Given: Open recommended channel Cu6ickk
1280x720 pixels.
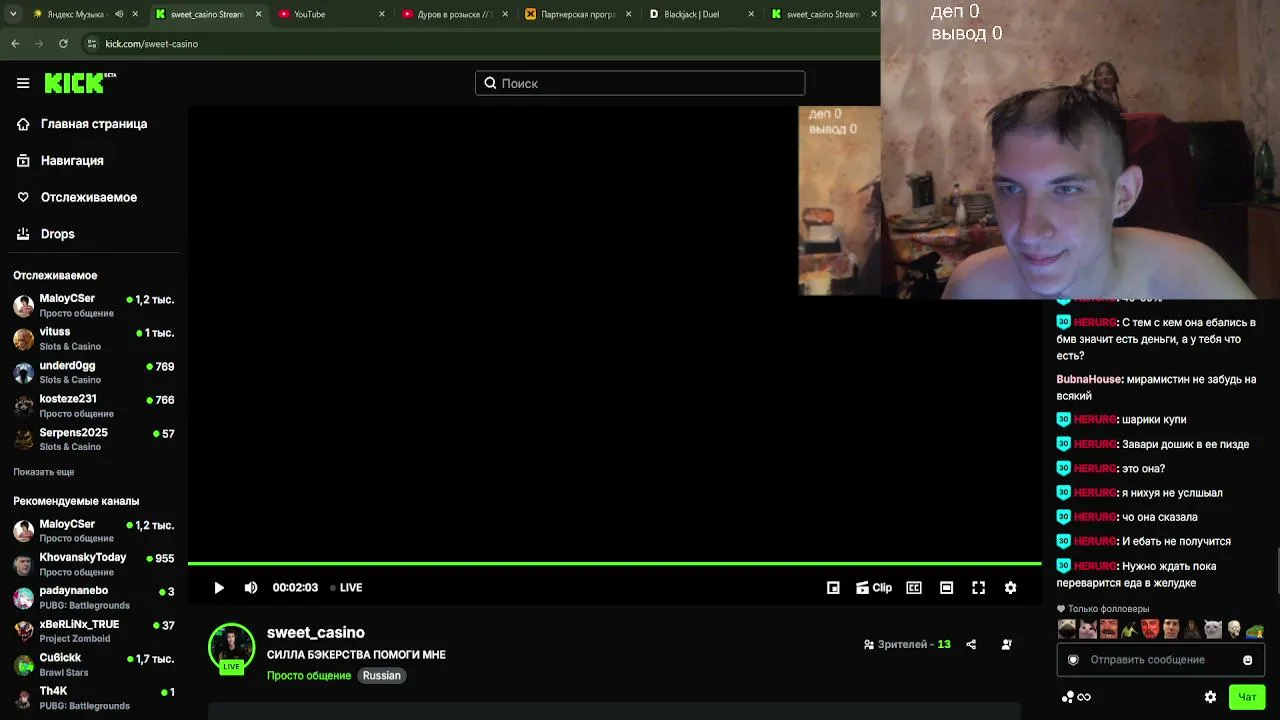Looking at the screenshot, I should coord(93,664).
